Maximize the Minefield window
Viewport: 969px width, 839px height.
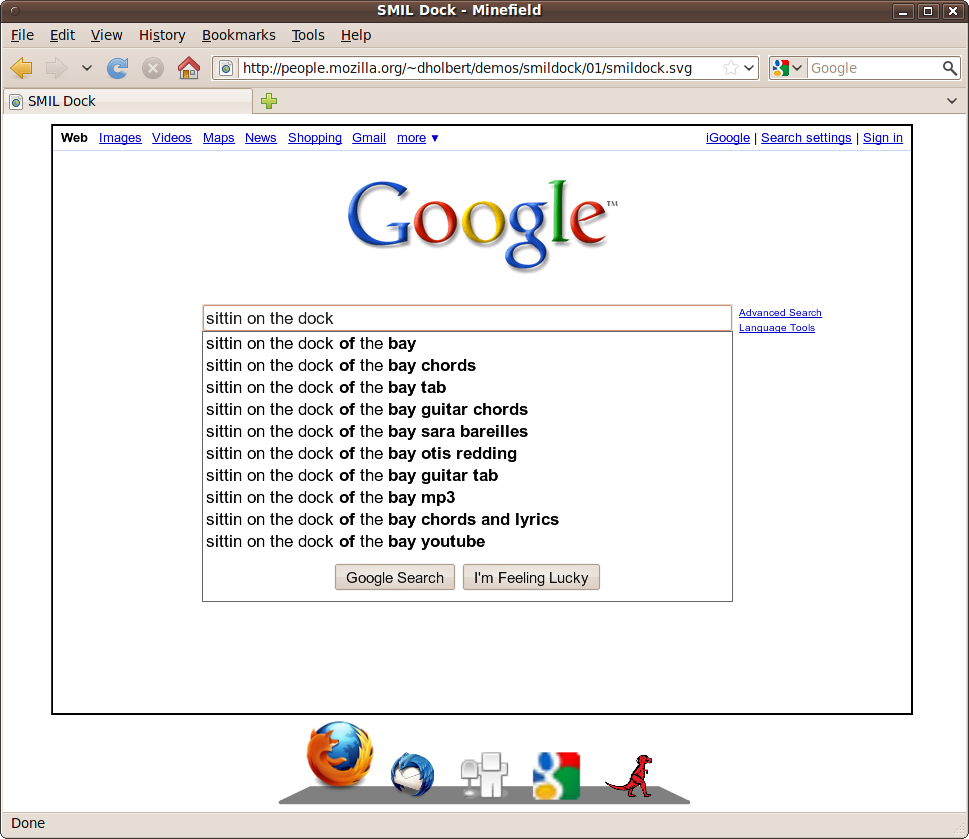coord(928,11)
